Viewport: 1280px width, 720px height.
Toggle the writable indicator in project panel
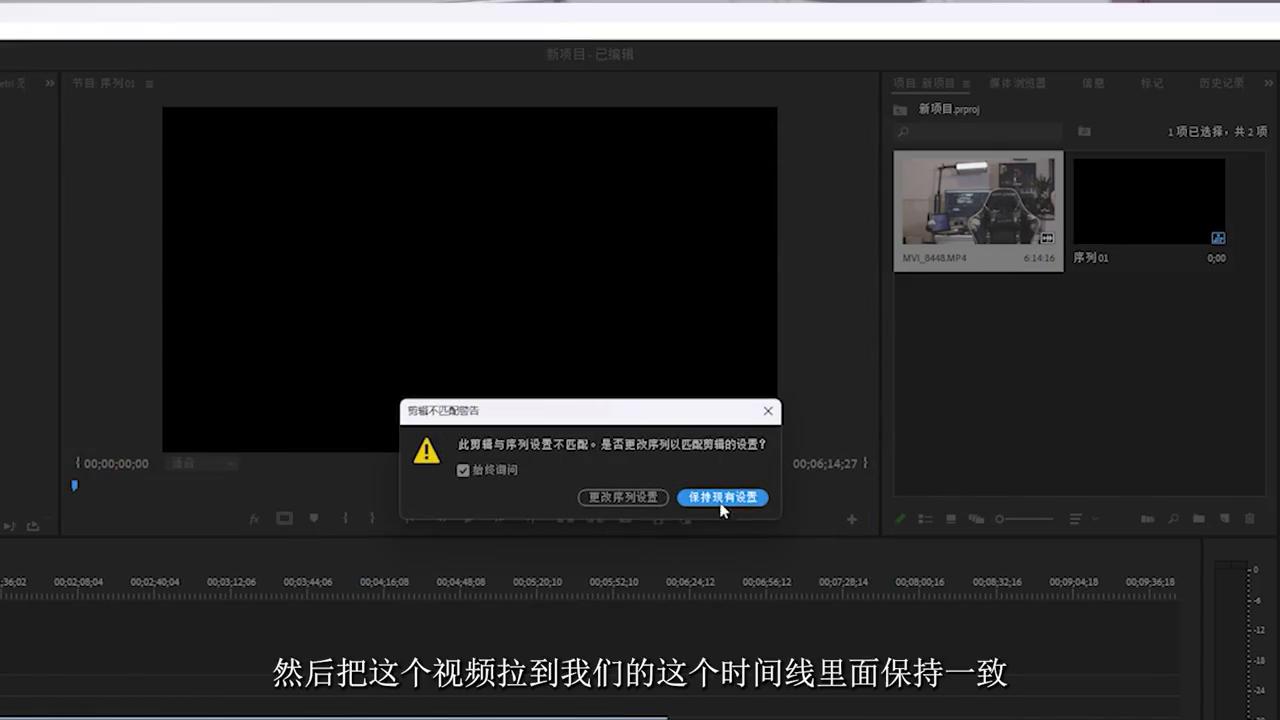(899, 519)
